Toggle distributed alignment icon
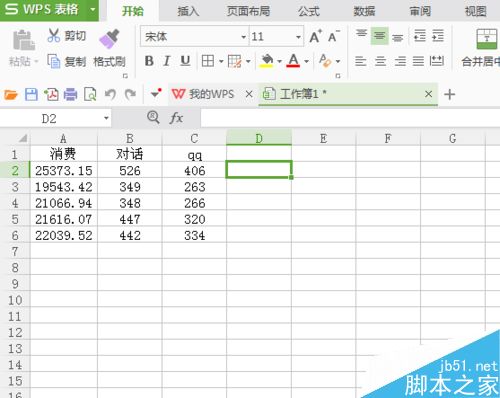Screen dimensions: 500x398 coord(437,61)
